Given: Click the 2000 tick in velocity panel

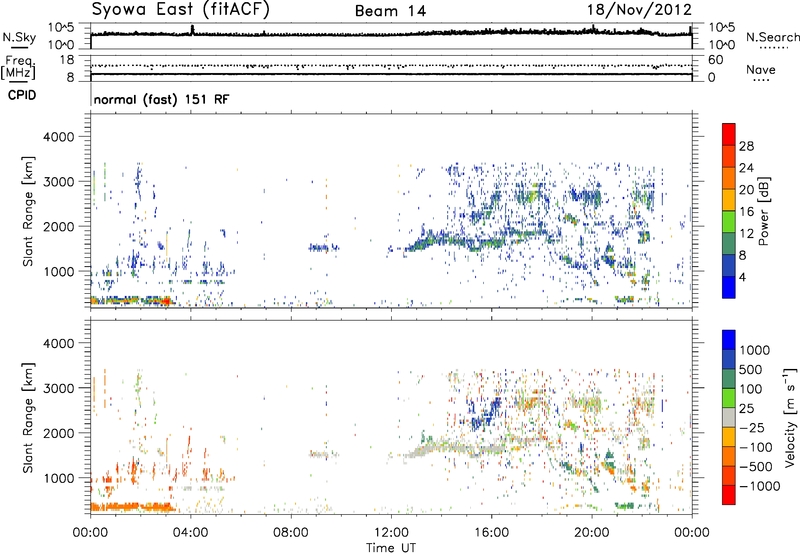Looking at the screenshot, I should click(59, 433).
